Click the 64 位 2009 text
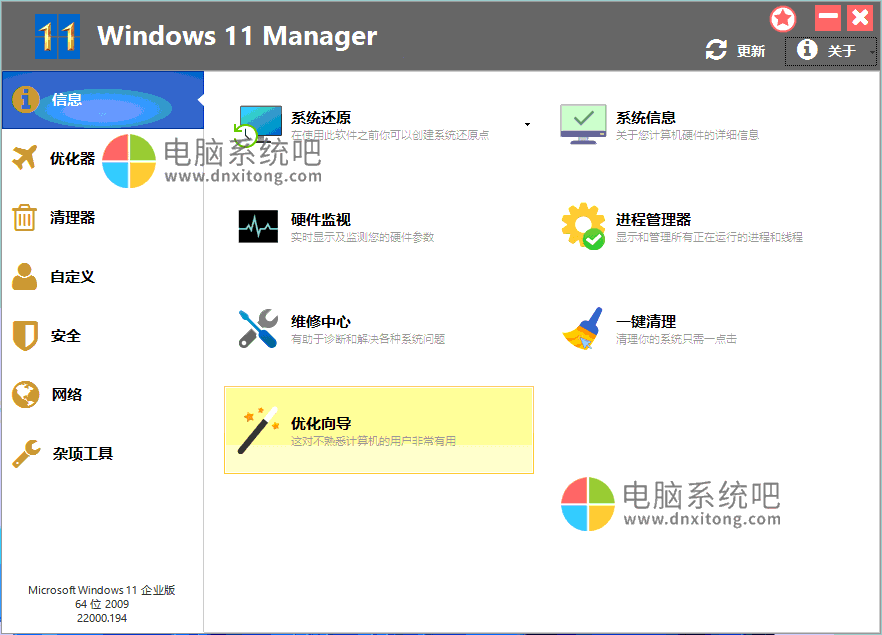The height and width of the screenshot is (635, 882). click(x=102, y=604)
